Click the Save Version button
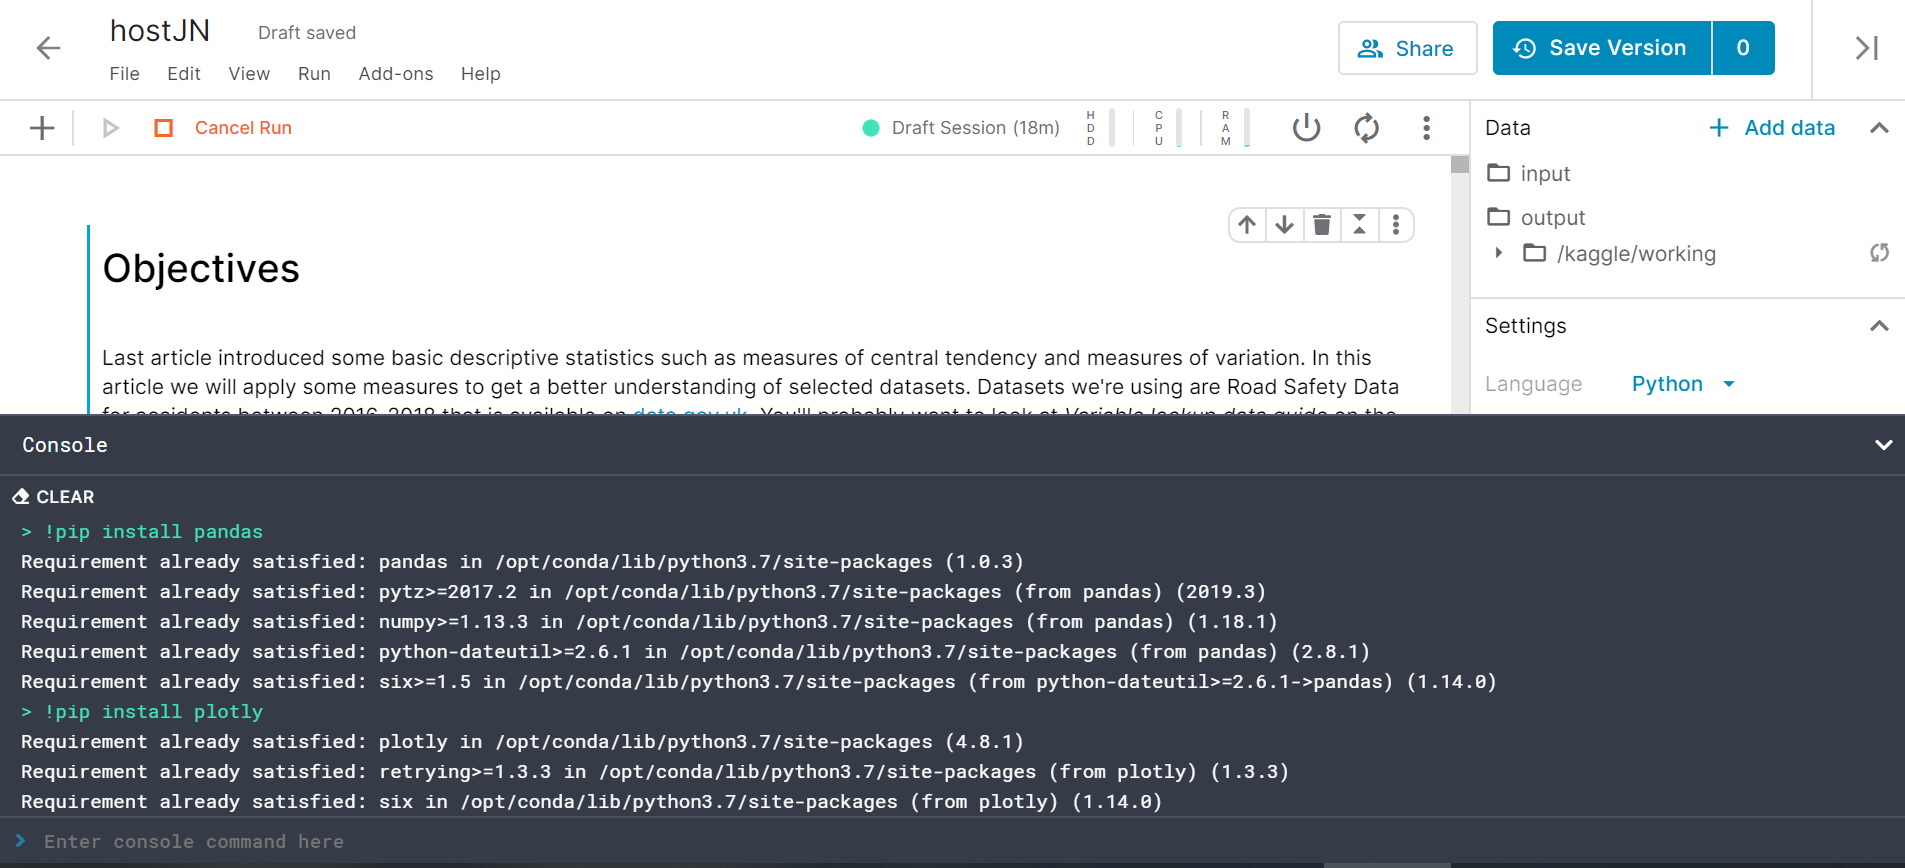 point(1602,48)
